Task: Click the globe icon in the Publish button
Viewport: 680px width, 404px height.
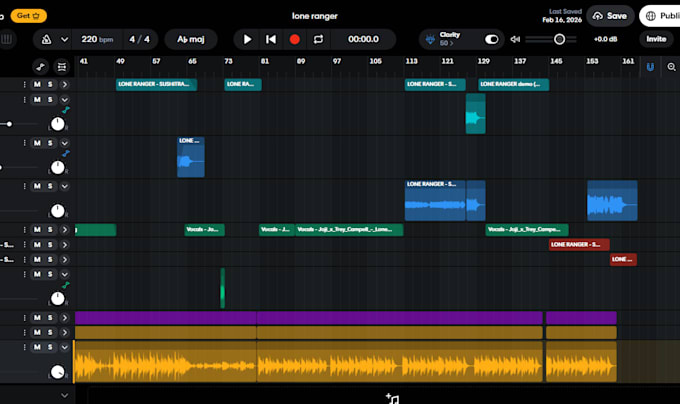Action: click(x=651, y=16)
